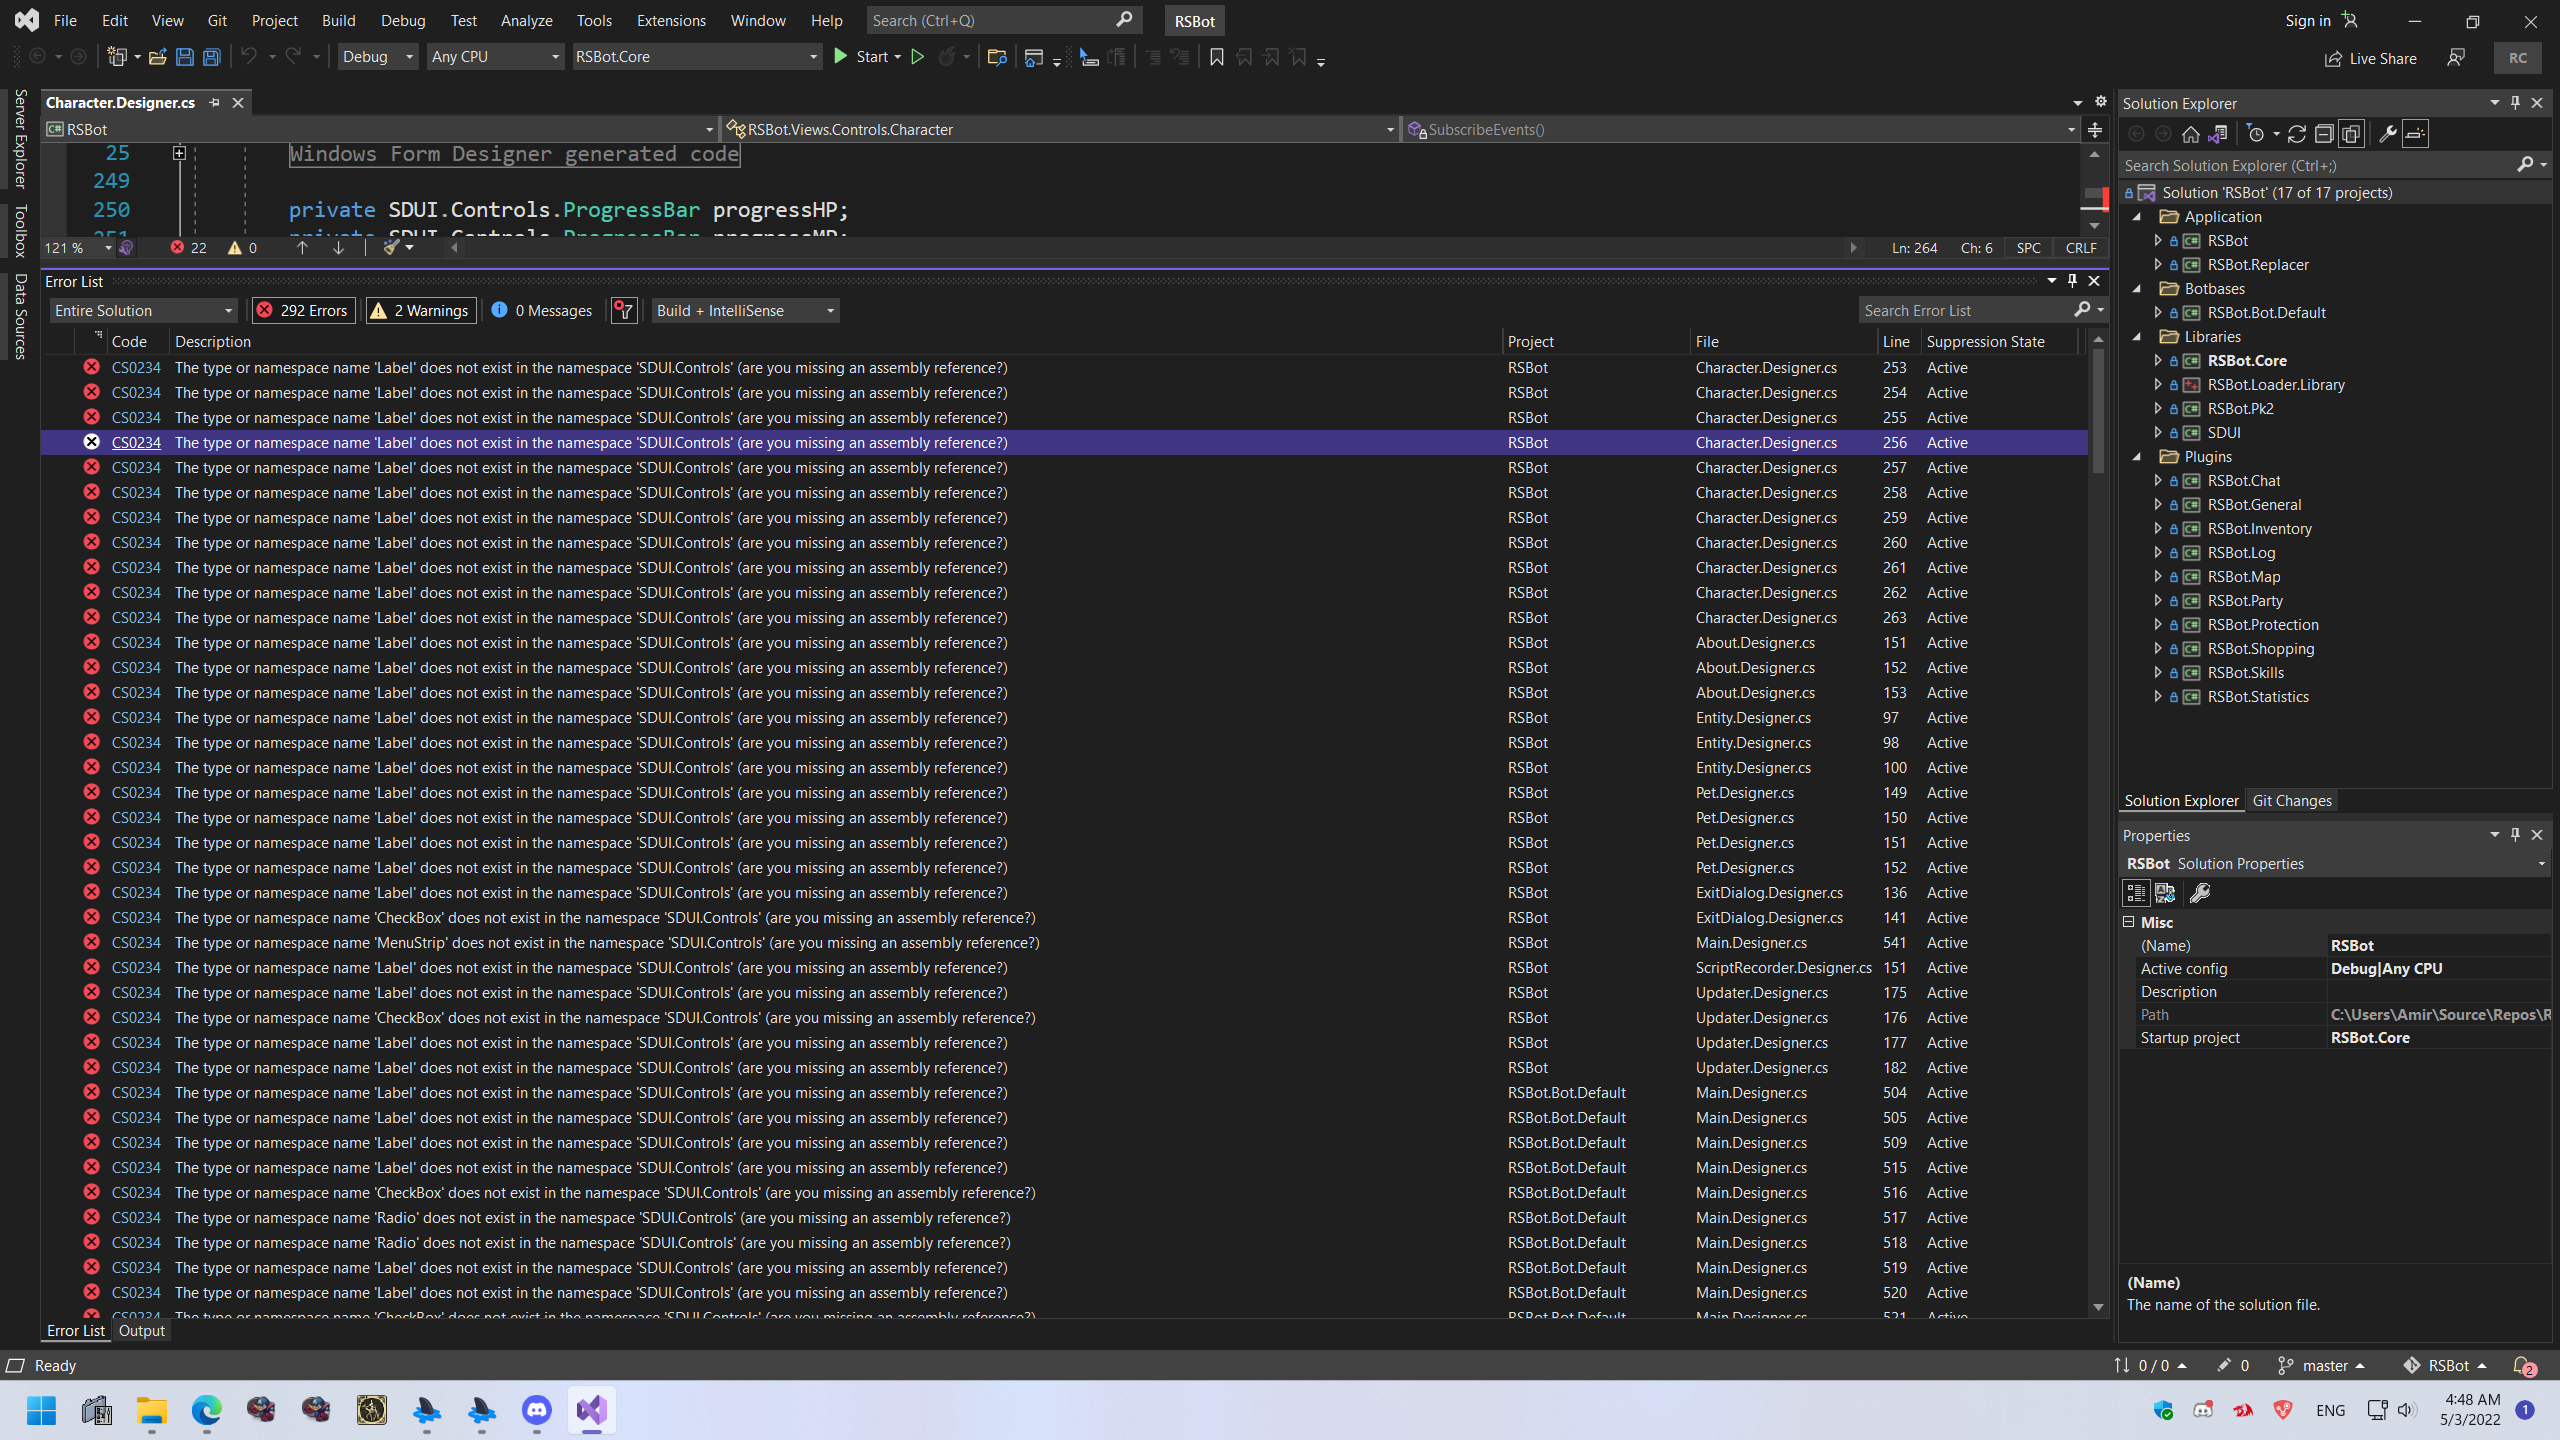Toggle the 0 Messages filter
Screen dimensions: 2560x1440
541,310
